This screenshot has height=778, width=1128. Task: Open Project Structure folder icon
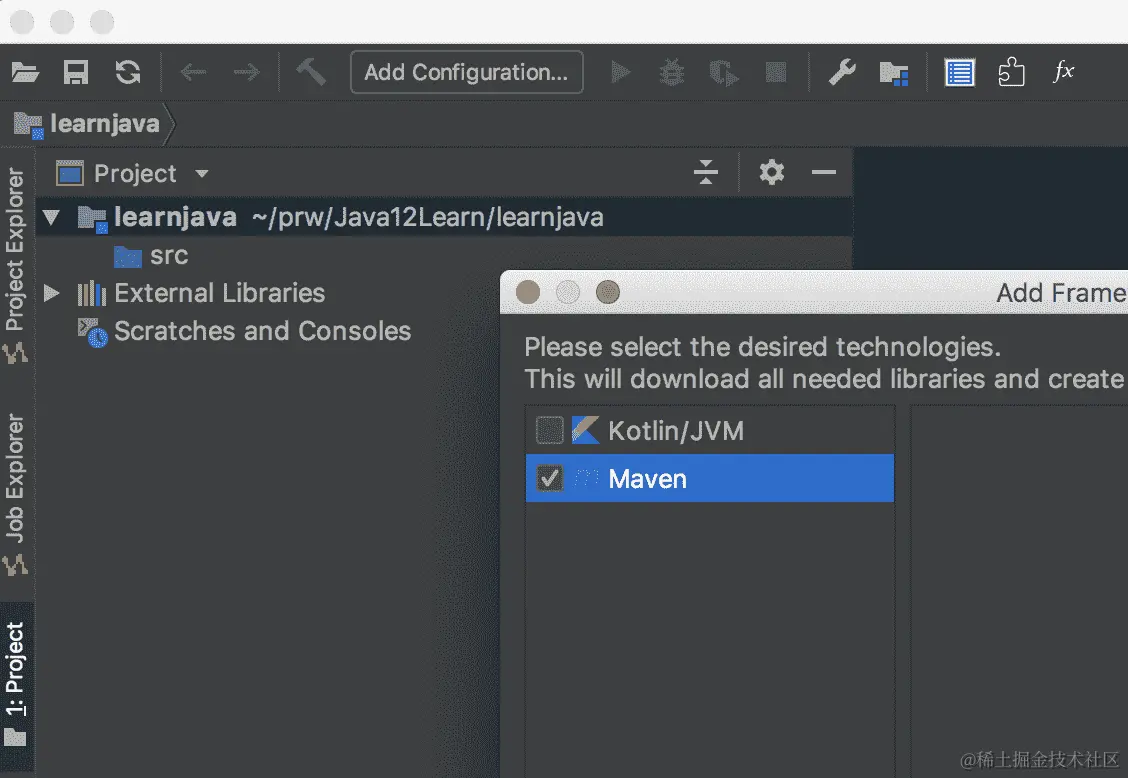(x=894, y=73)
